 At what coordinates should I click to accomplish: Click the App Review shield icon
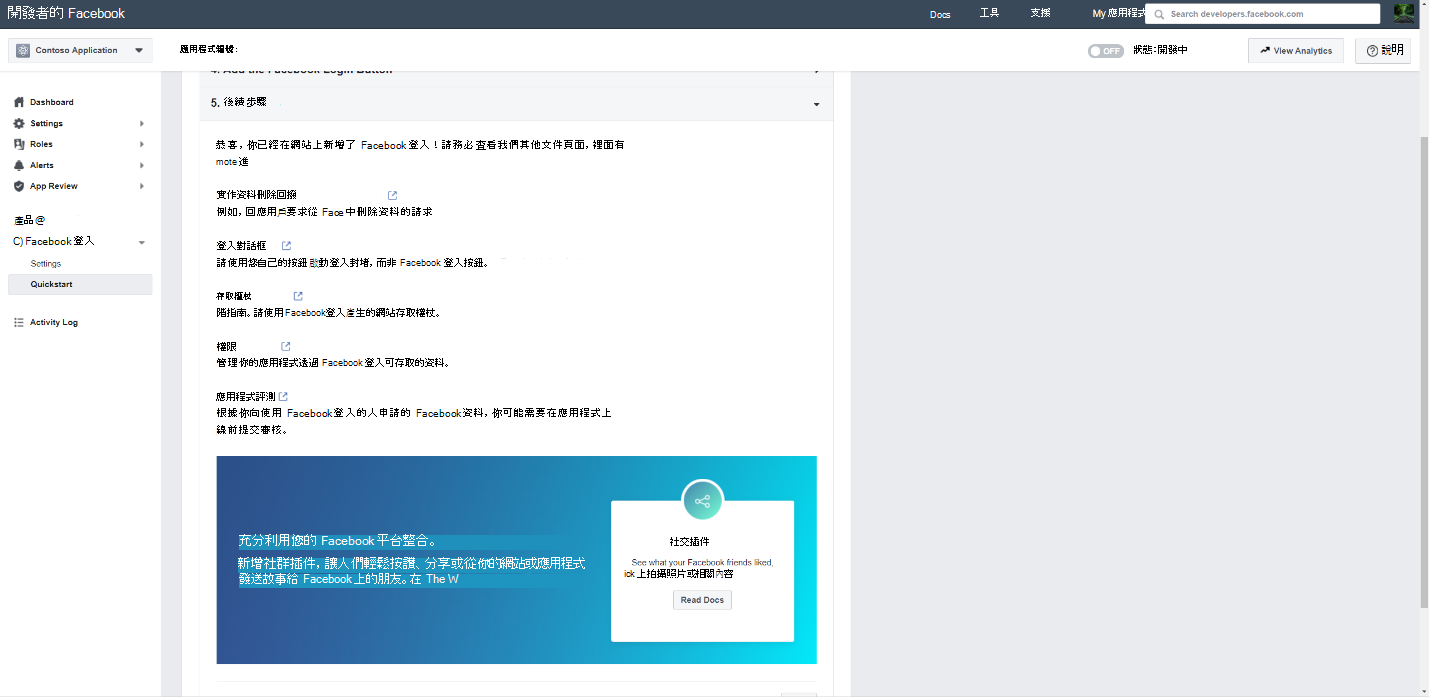pos(19,186)
